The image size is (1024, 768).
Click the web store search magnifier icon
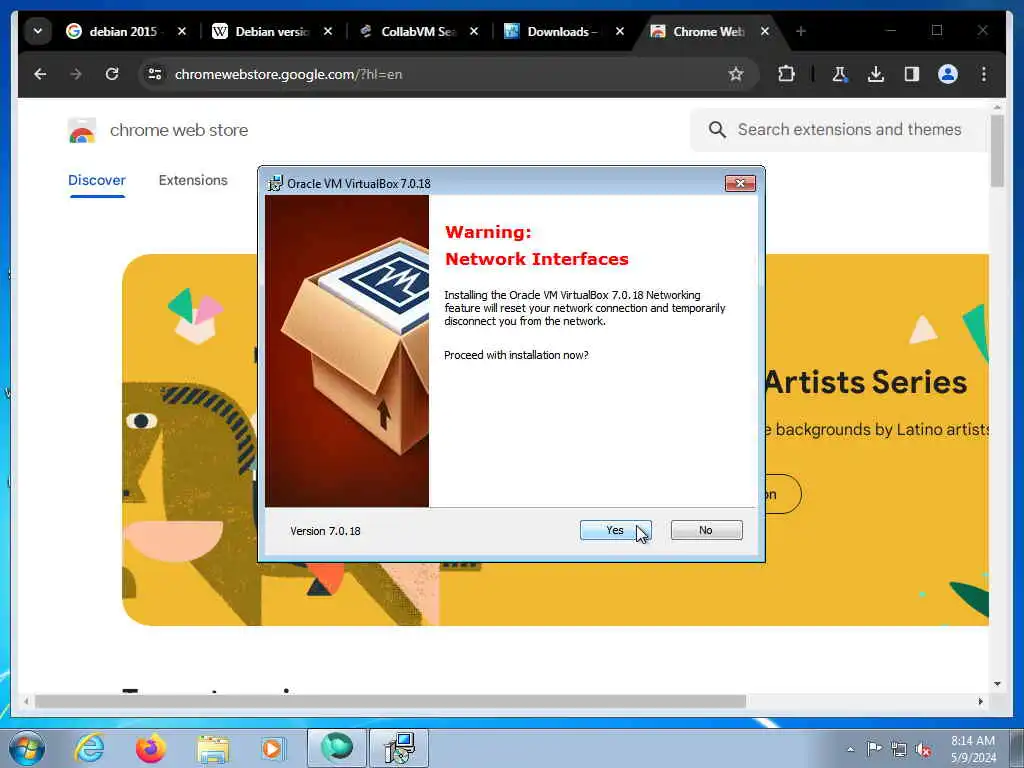click(x=717, y=129)
